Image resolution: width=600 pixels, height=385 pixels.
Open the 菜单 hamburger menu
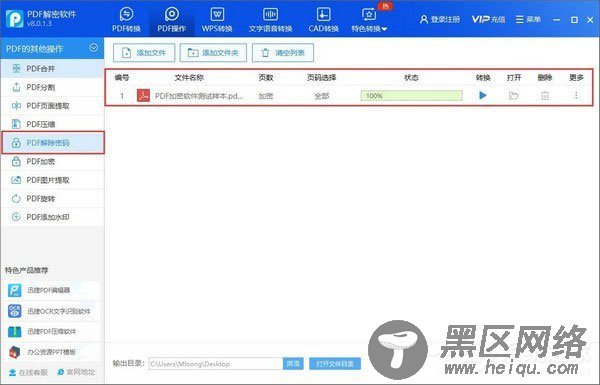[x=528, y=19]
